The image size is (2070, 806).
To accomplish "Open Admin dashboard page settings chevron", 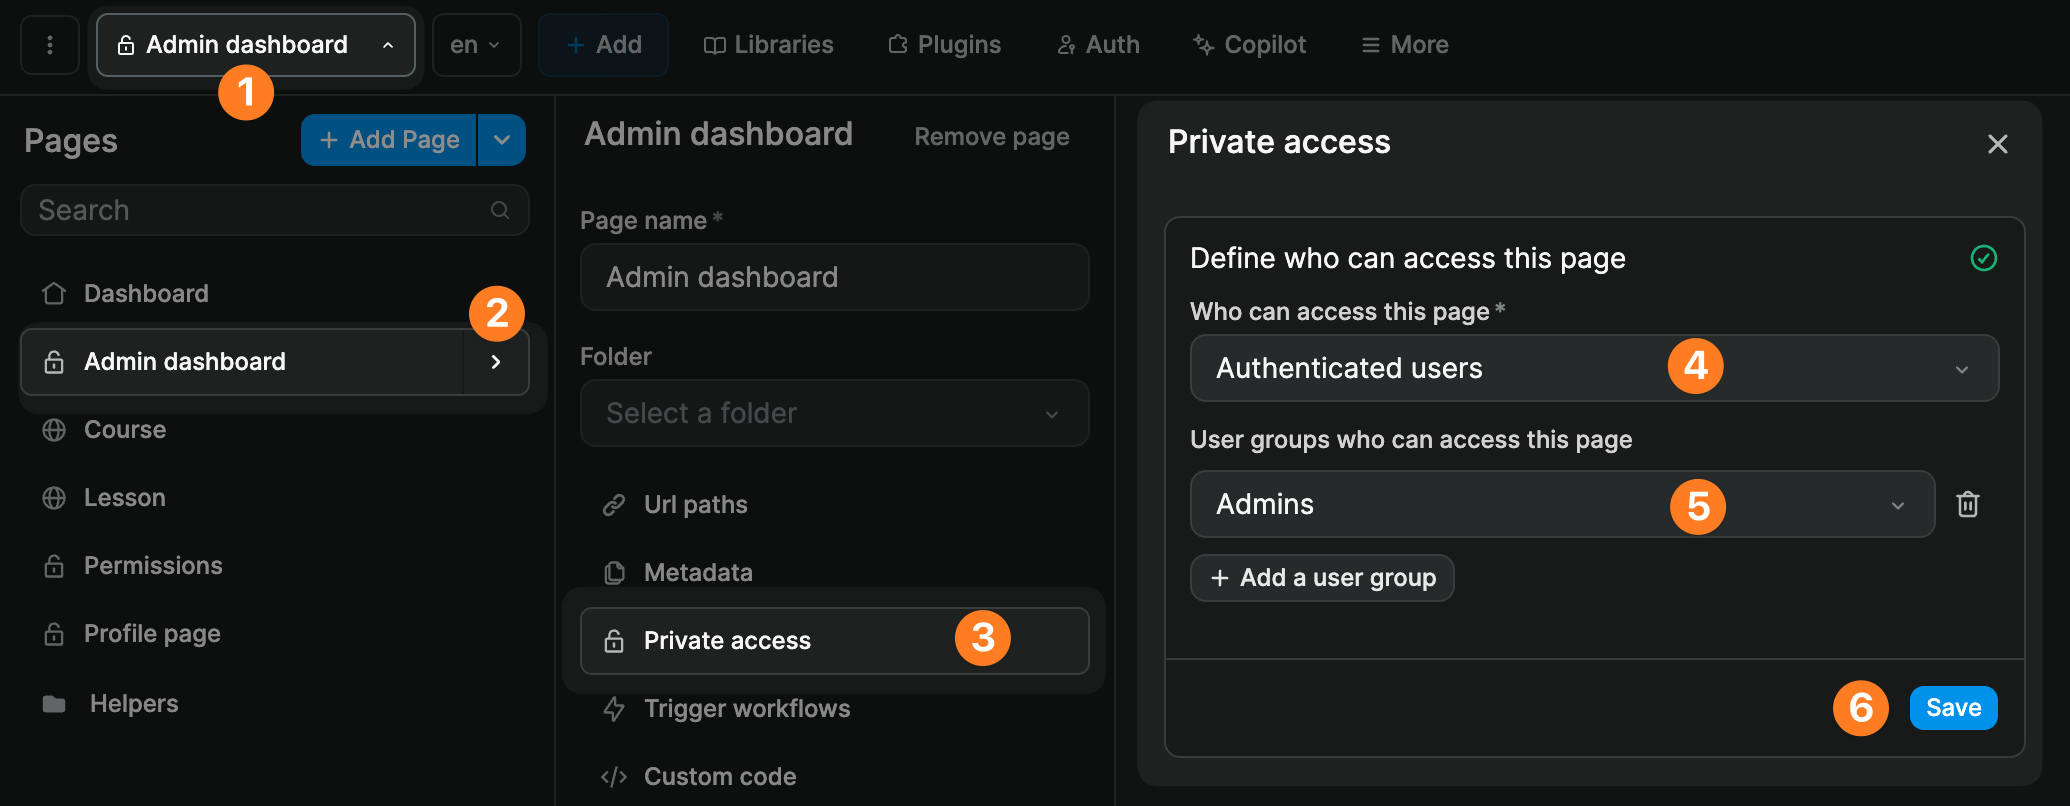I will click(x=496, y=362).
